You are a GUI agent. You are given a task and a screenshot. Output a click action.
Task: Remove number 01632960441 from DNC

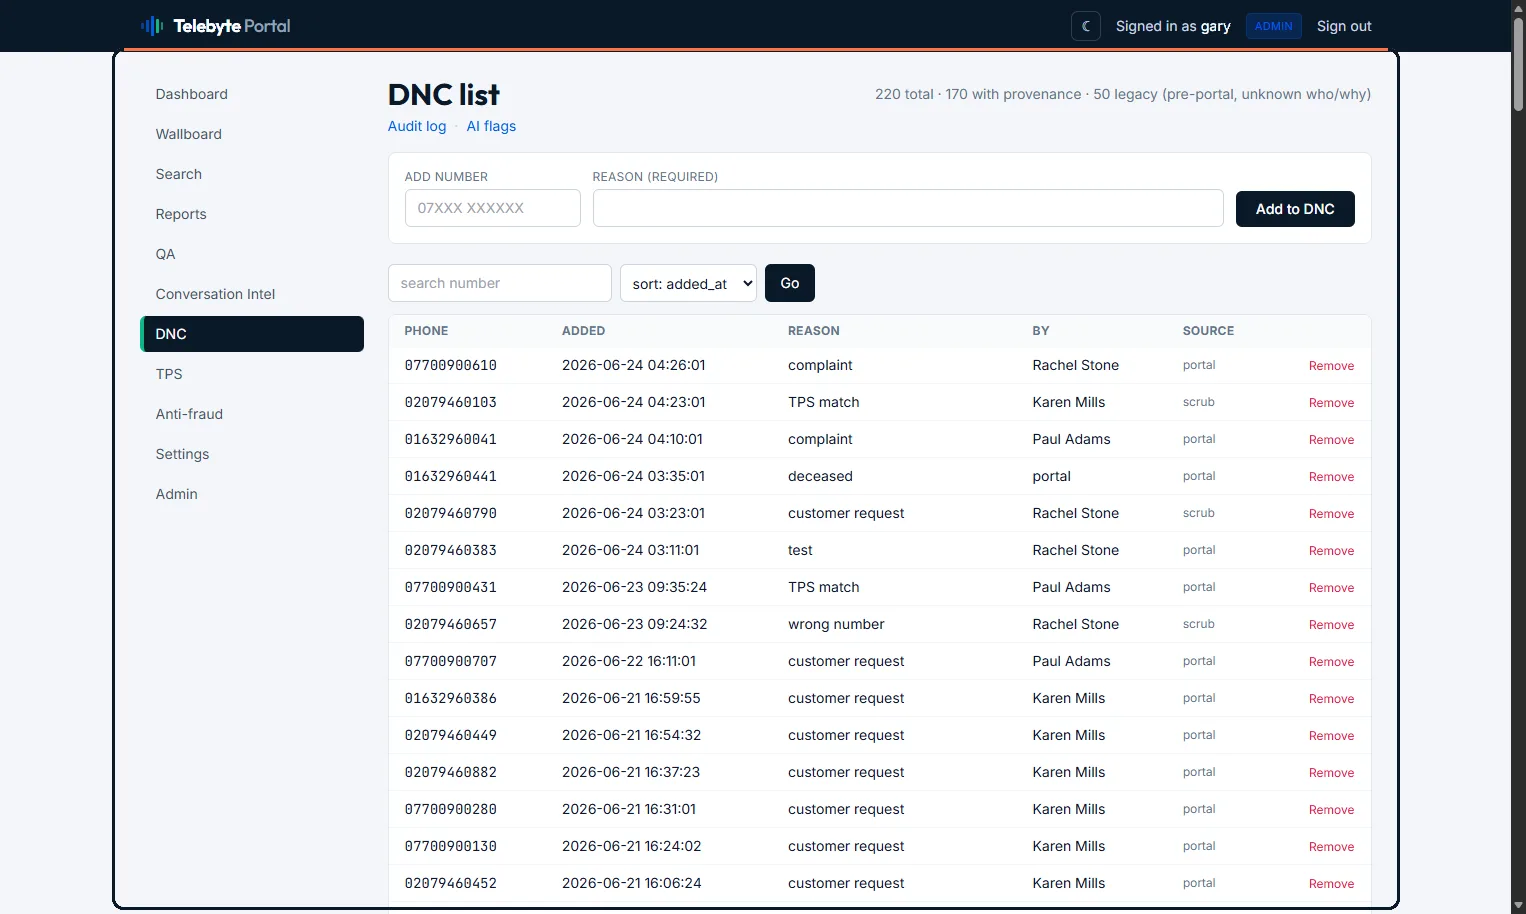[x=1331, y=477]
